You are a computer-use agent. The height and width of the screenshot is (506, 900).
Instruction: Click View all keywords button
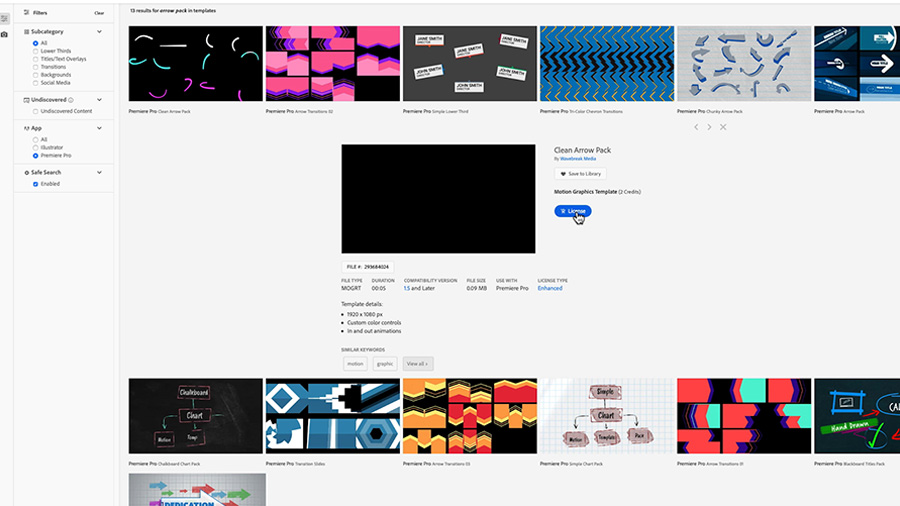[418, 364]
